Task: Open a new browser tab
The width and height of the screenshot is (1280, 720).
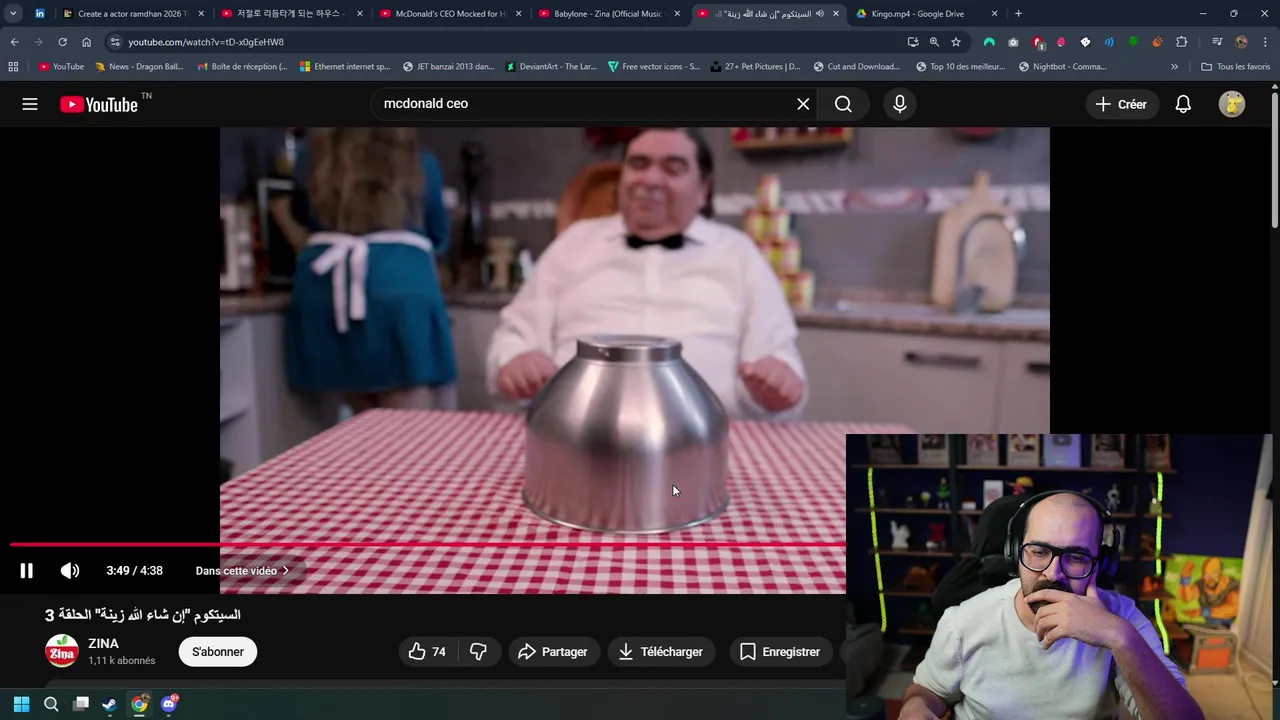Action: click(1018, 14)
